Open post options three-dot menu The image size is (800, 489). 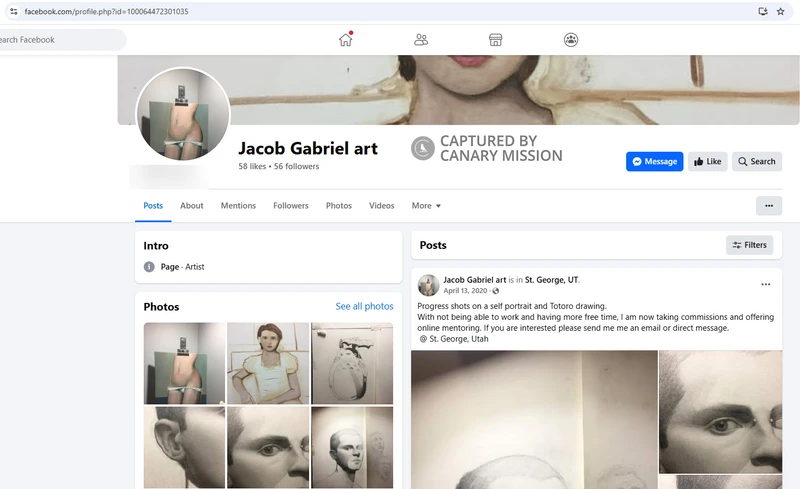(766, 284)
